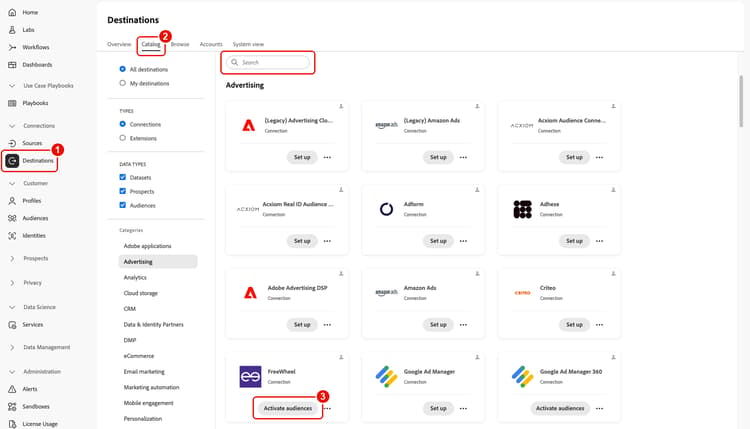The width and height of the screenshot is (750, 429).
Task: Click FreeWheel logo thumbnail
Action: pyautogui.click(x=250, y=376)
